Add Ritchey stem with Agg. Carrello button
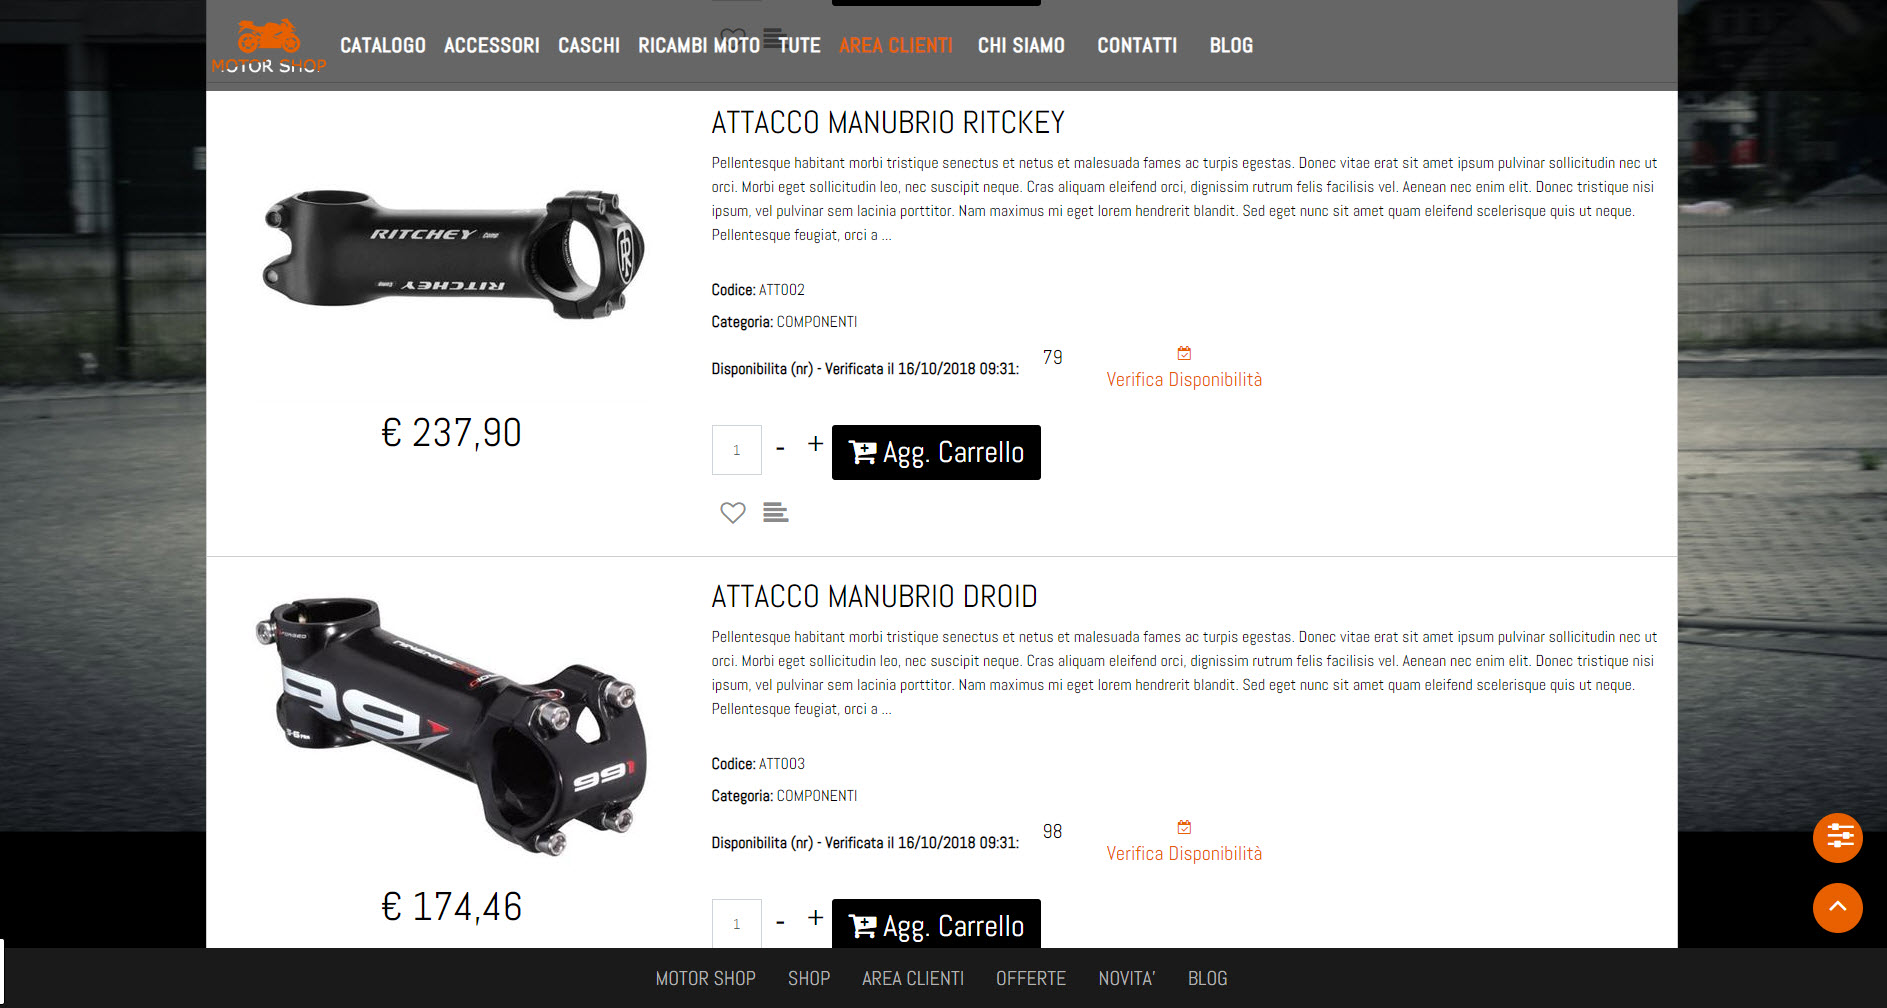This screenshot has height=1008, width=1887. [936, 452]
